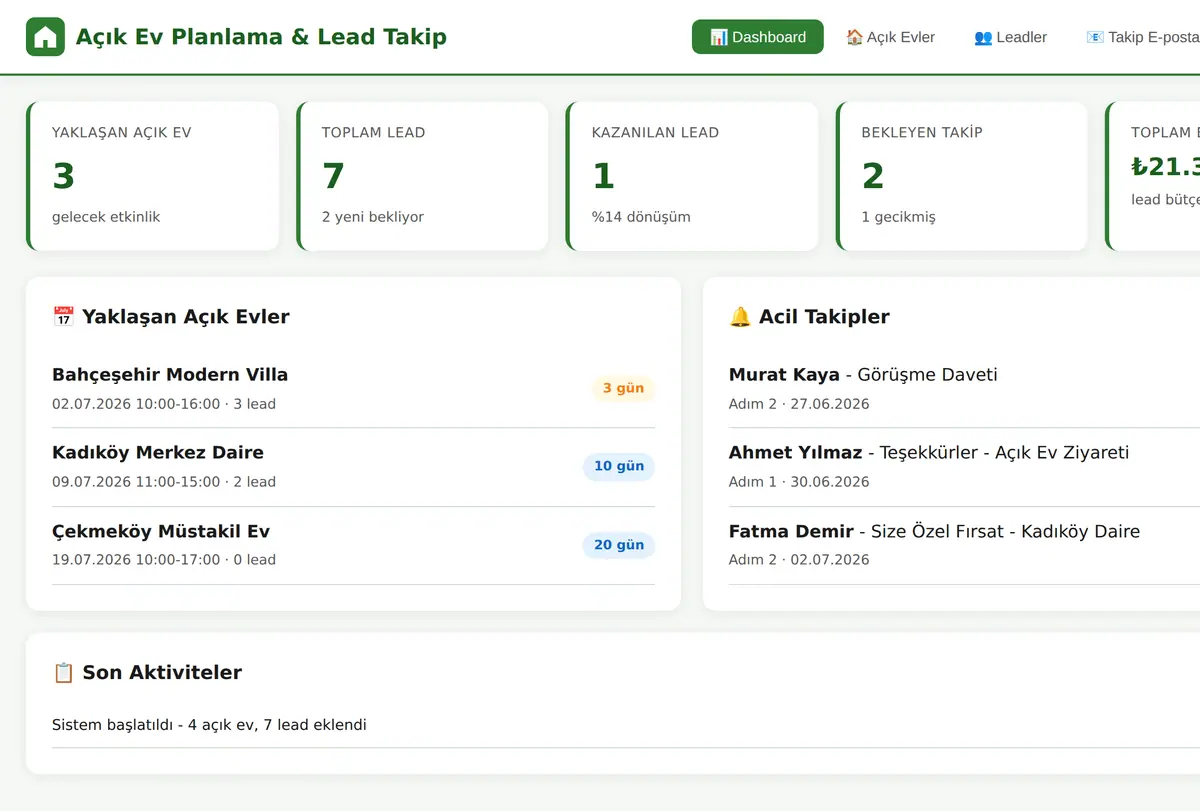Image resolution: width=1200 pixels, height=811 pixels.
Task: Click the text 19.07.2026 10:00-17:00 · 0 lead
Action: [x=164, y=560]
